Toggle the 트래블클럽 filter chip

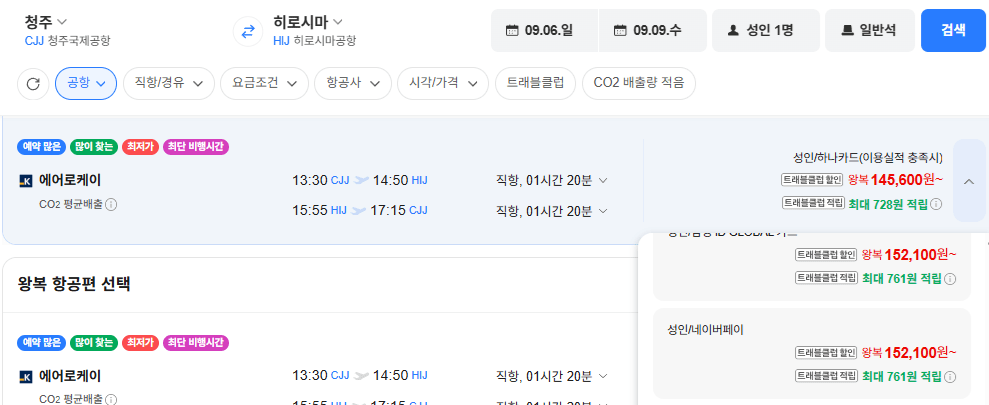(x=535, y=83)
